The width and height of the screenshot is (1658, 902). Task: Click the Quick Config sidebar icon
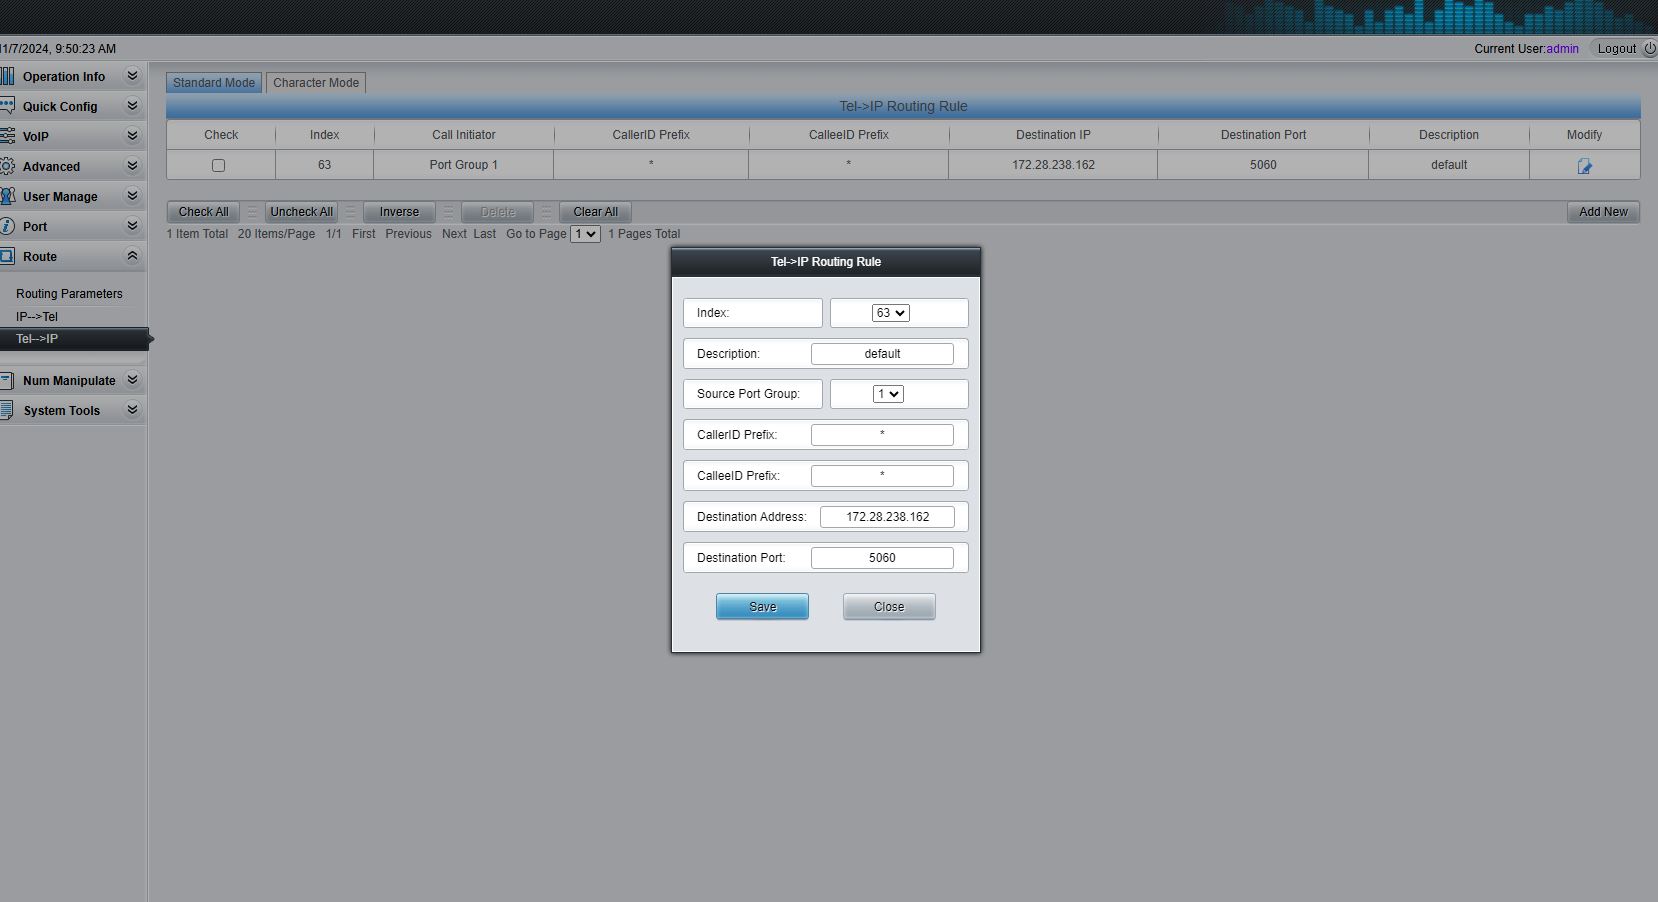7,106
